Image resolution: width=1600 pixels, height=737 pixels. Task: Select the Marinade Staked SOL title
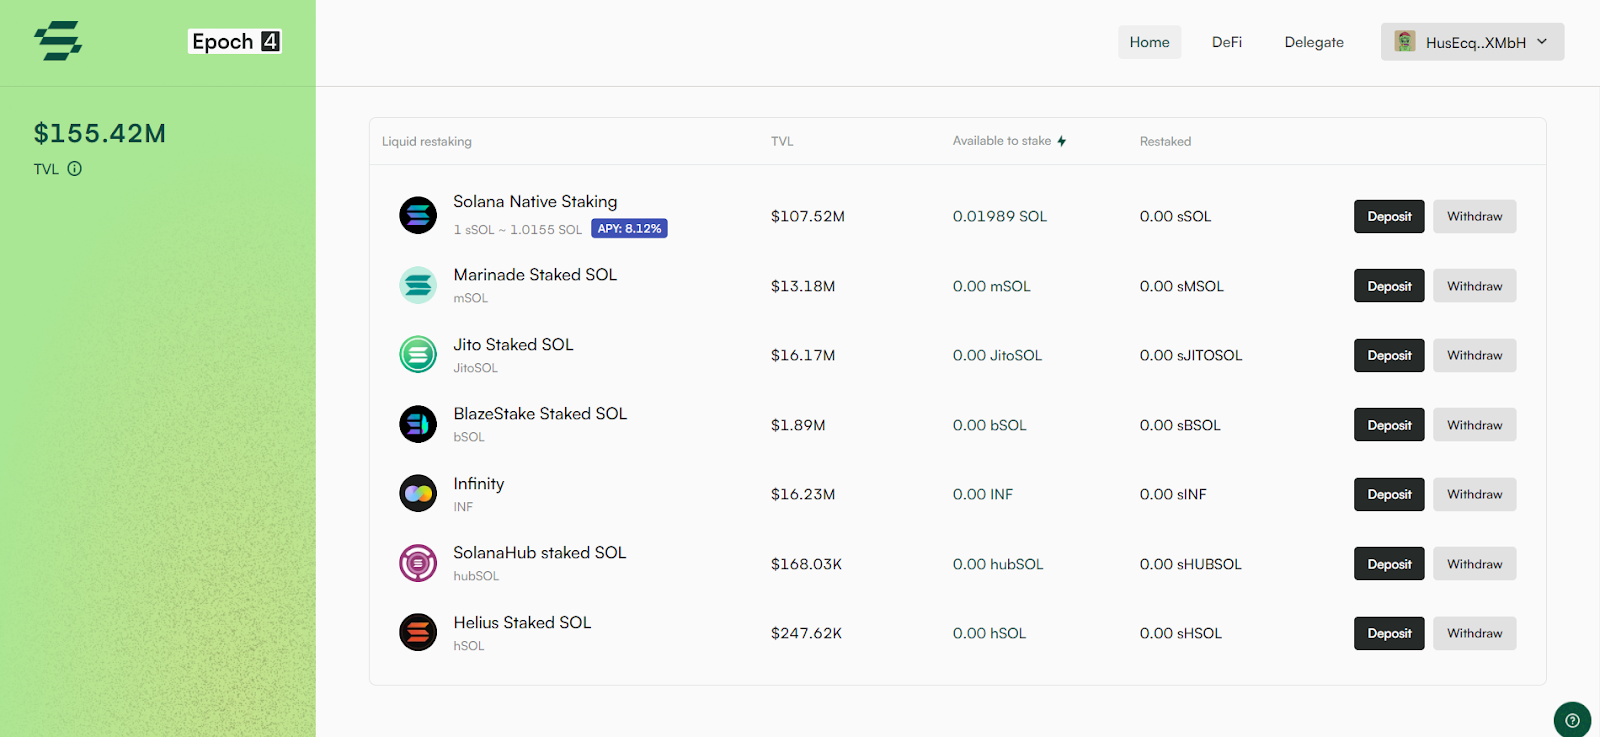[x=535, y=274]
